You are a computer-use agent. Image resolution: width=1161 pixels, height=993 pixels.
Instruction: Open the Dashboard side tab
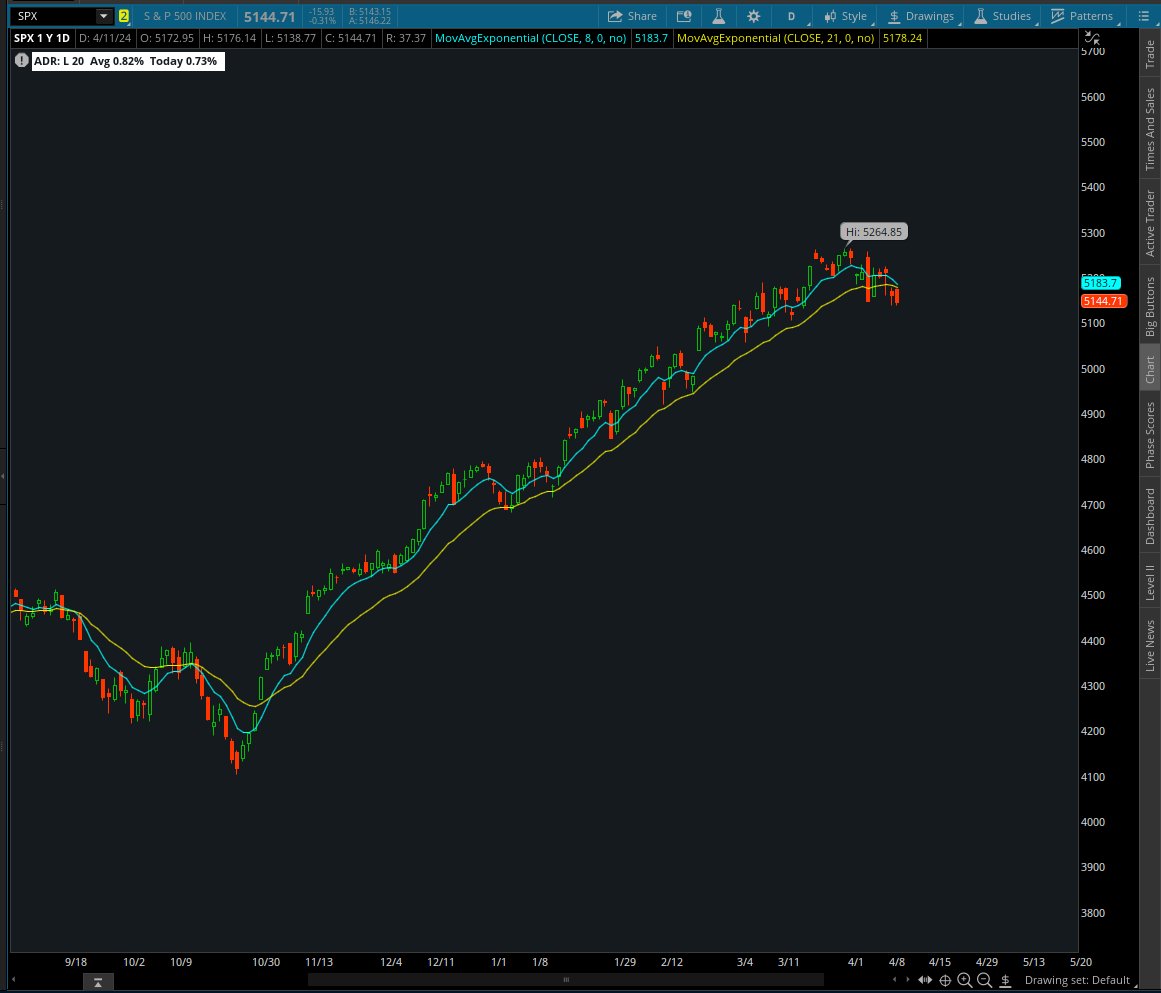point(1150,516)
